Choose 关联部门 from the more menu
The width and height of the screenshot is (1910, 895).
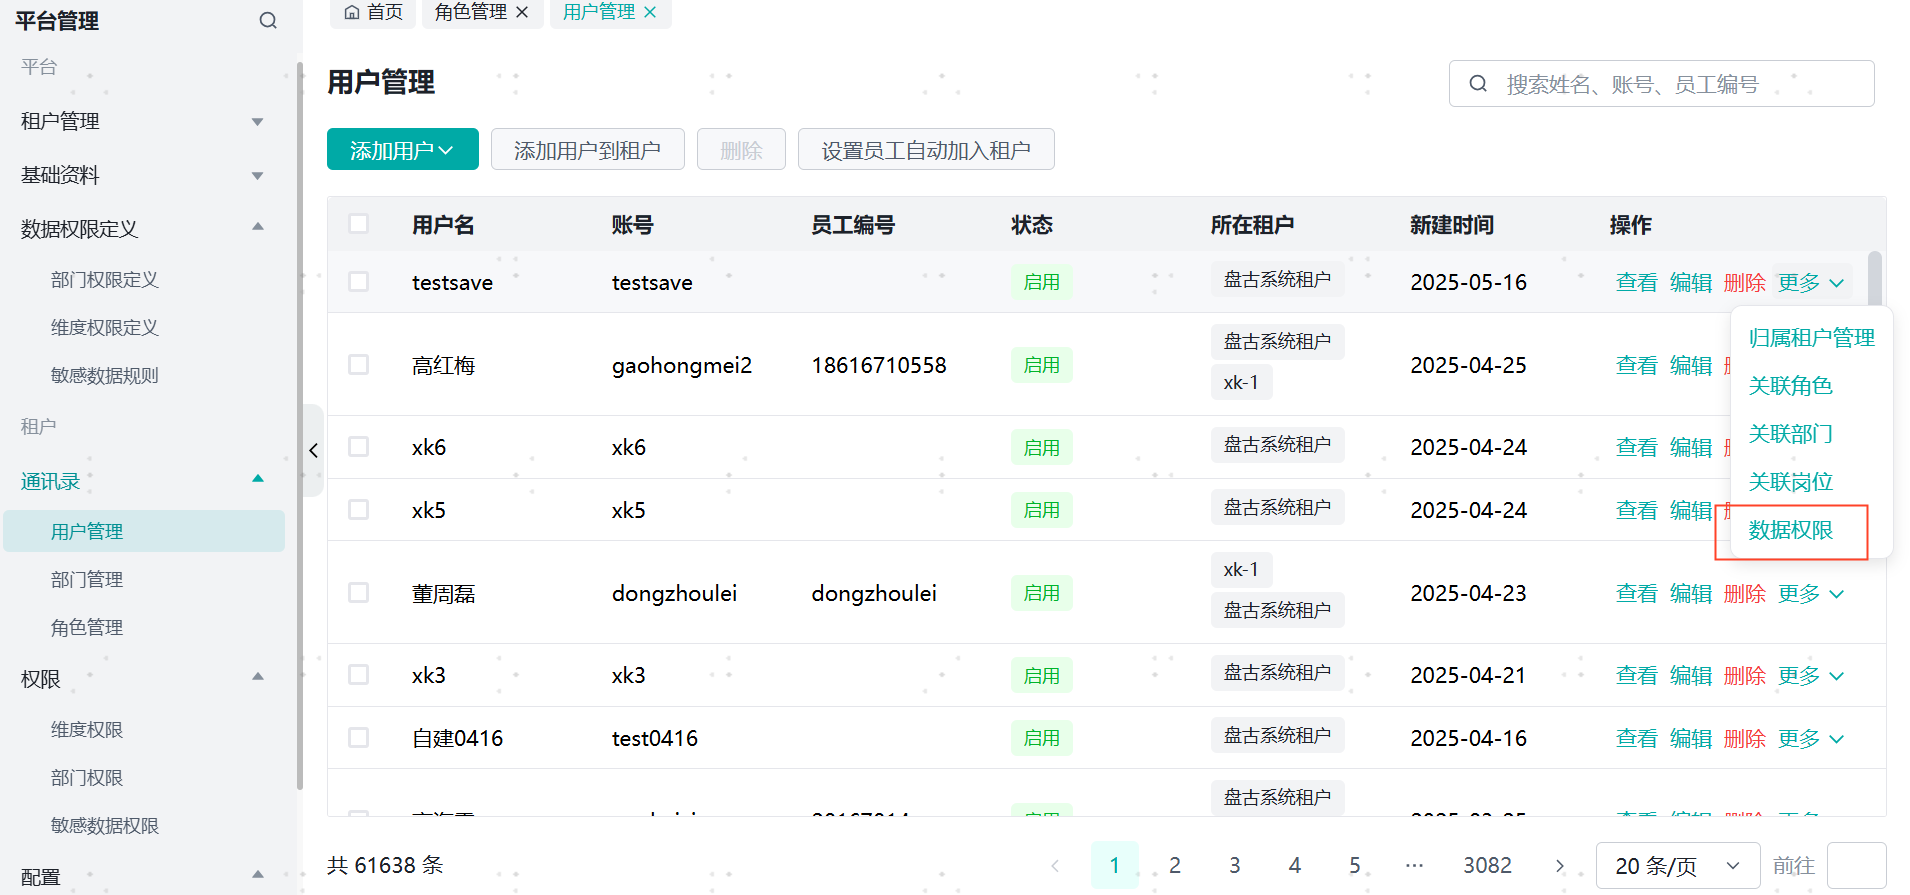[x=1790, y=434]
